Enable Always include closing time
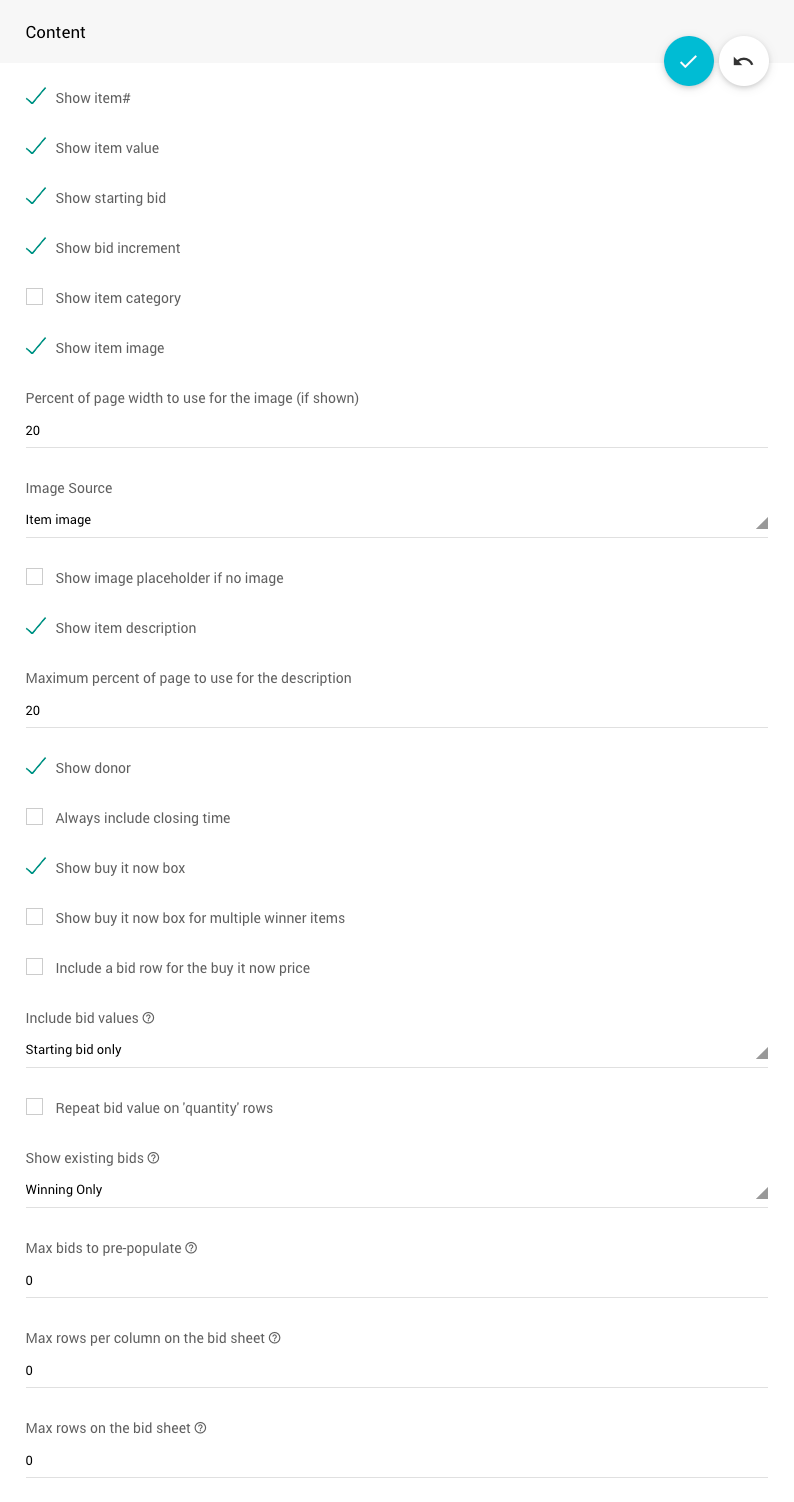The image size is (794, 1502). (35, 817)
